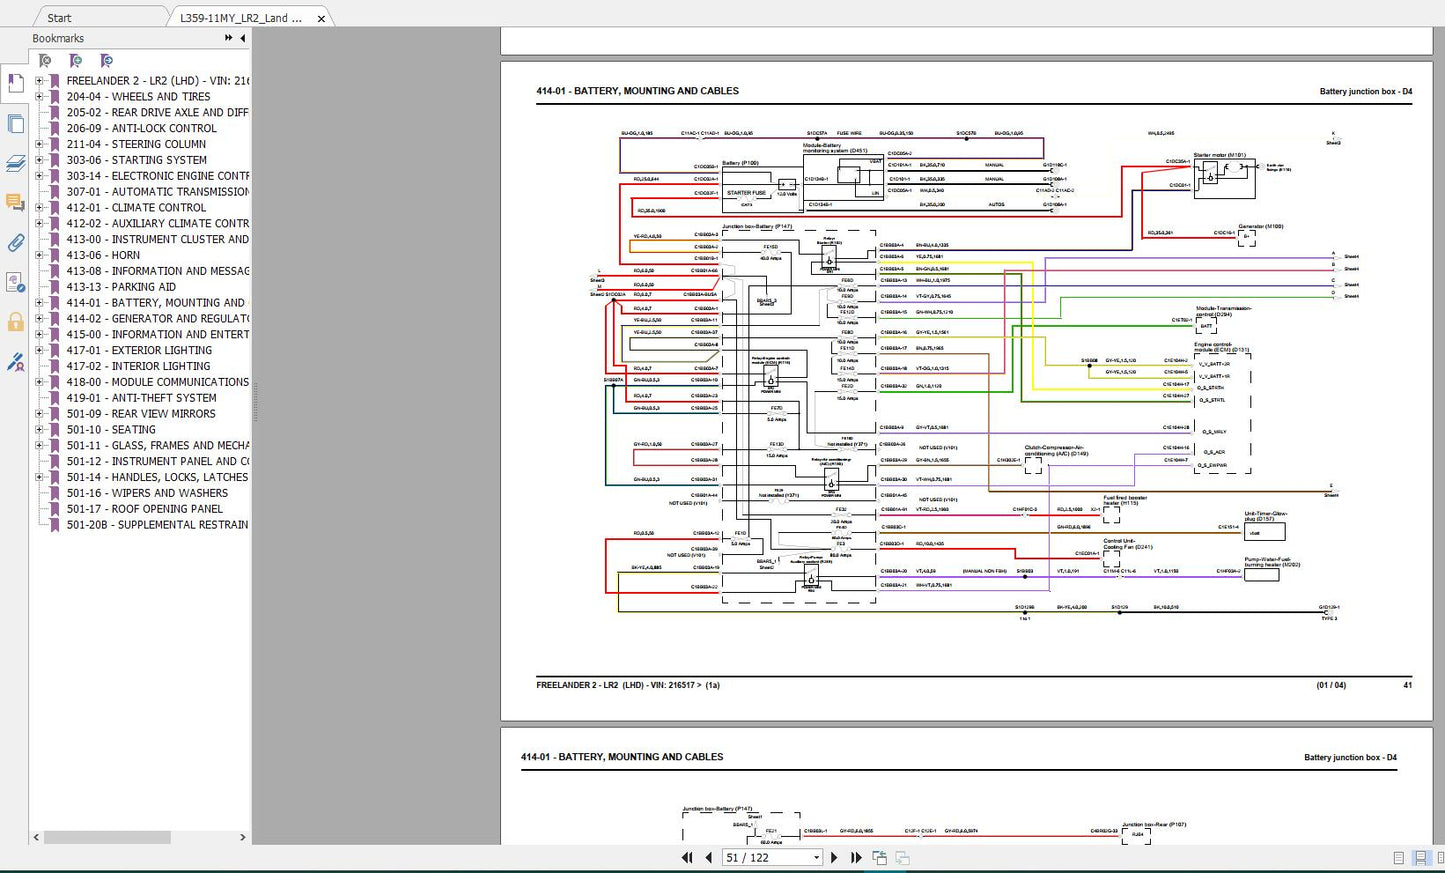Switch to the Start tab

pyautogui.click(x=59, y=18)
